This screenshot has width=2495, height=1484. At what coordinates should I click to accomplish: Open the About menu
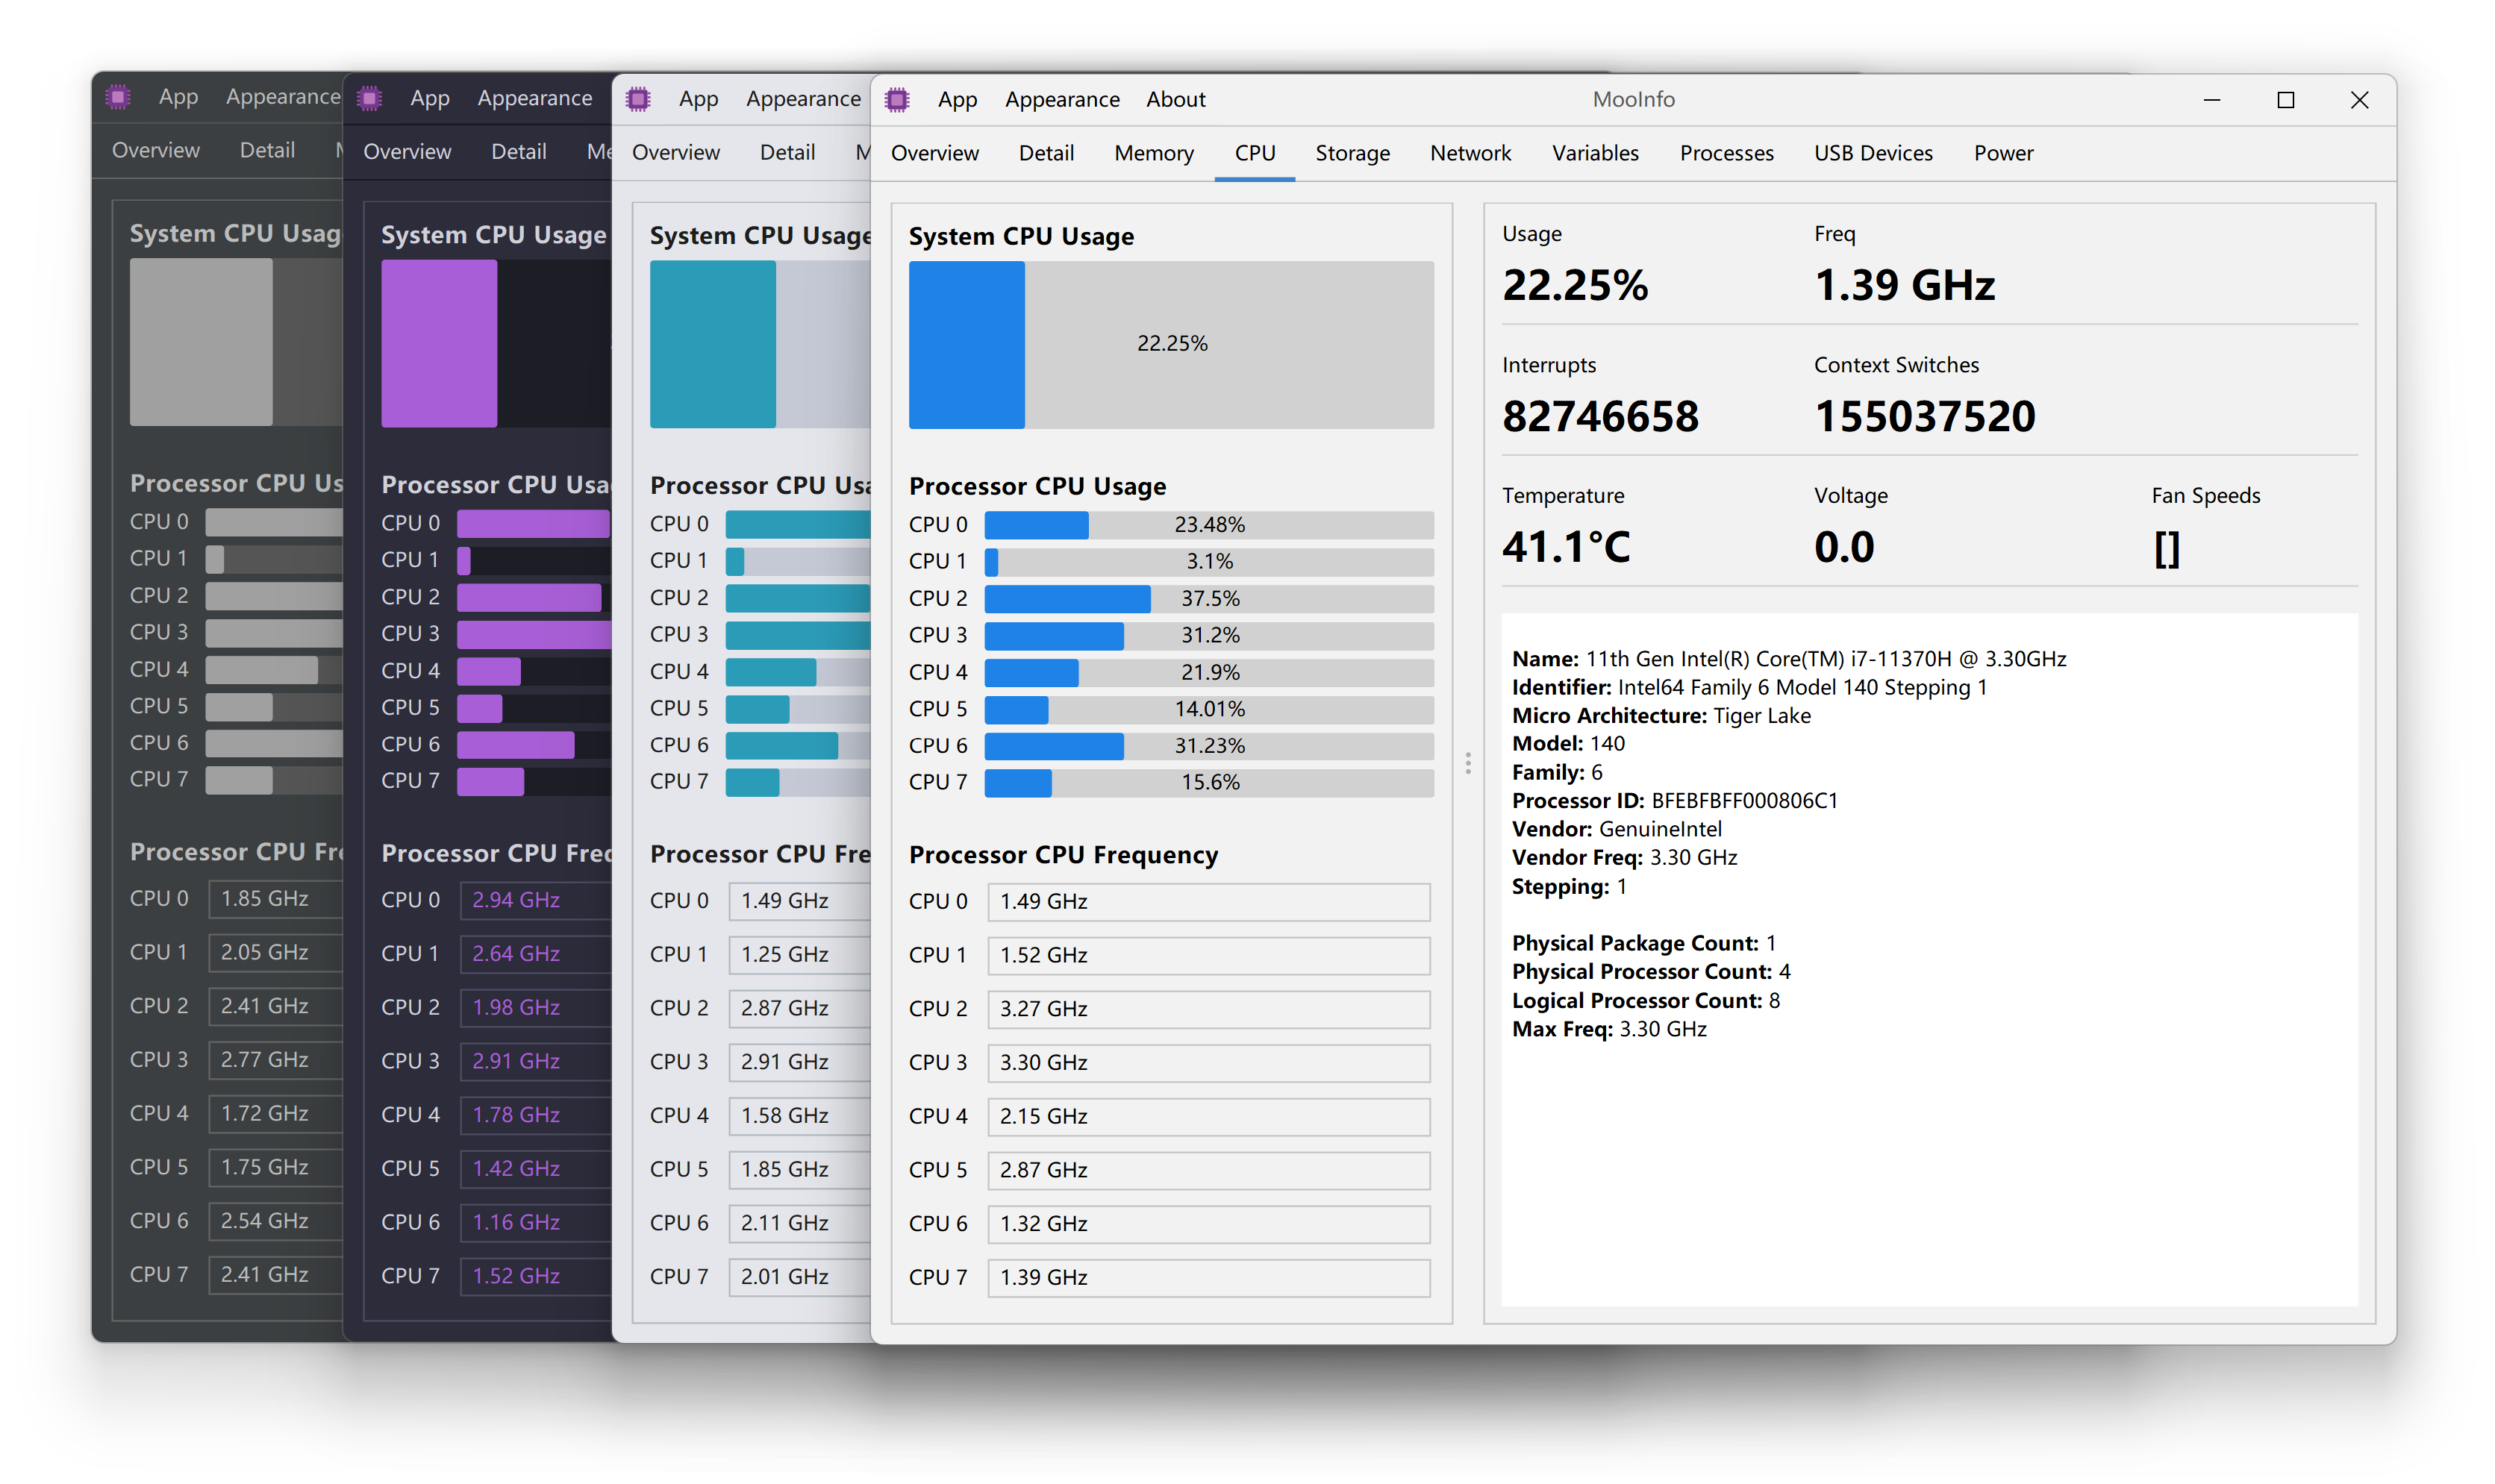pos(1175,99)
